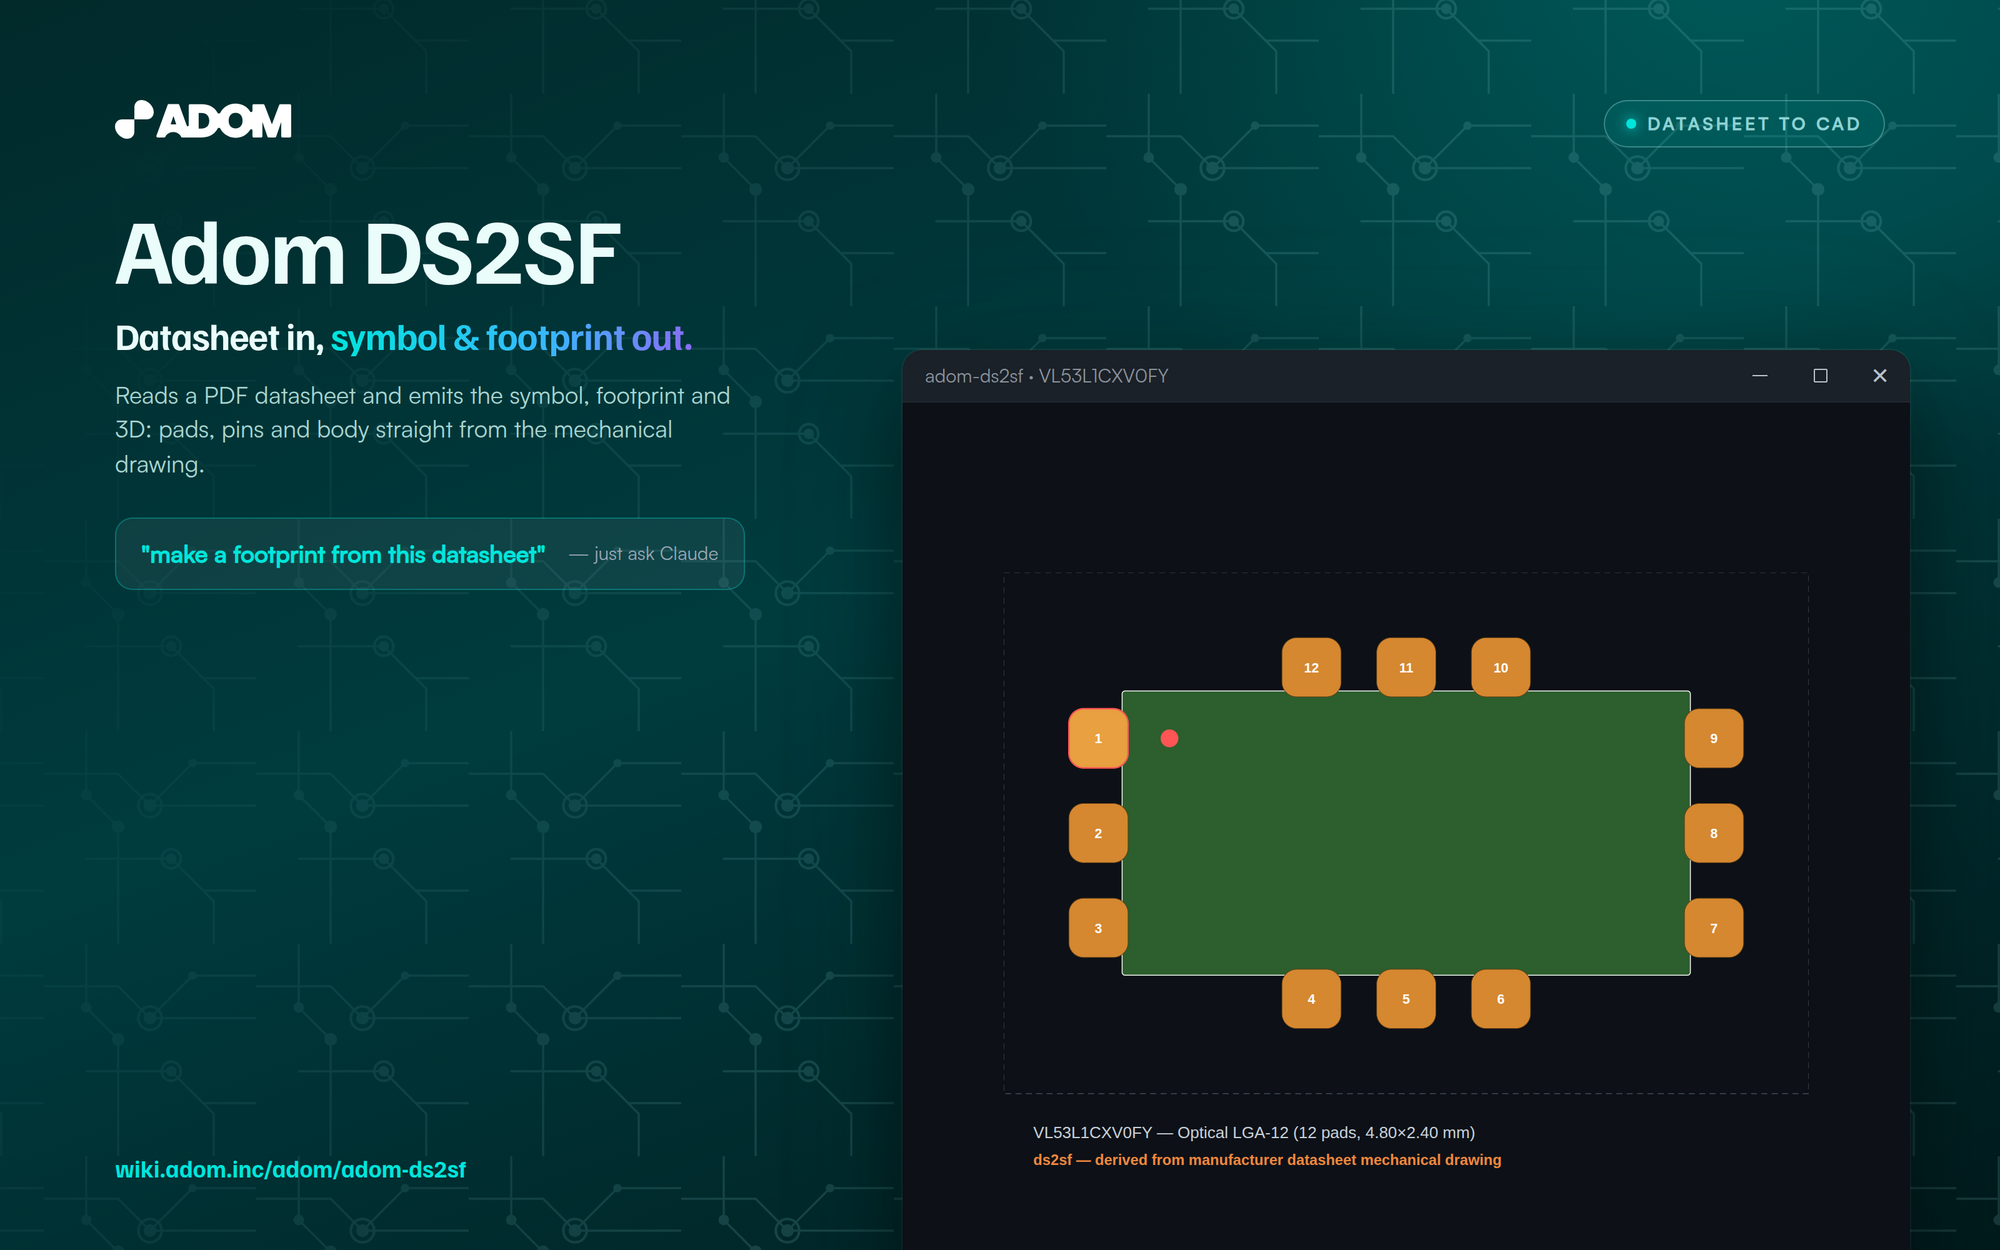The image size is (2000, 1250).
Task: Minimize the adom-ds2sf window
Action: [1760, 376]
